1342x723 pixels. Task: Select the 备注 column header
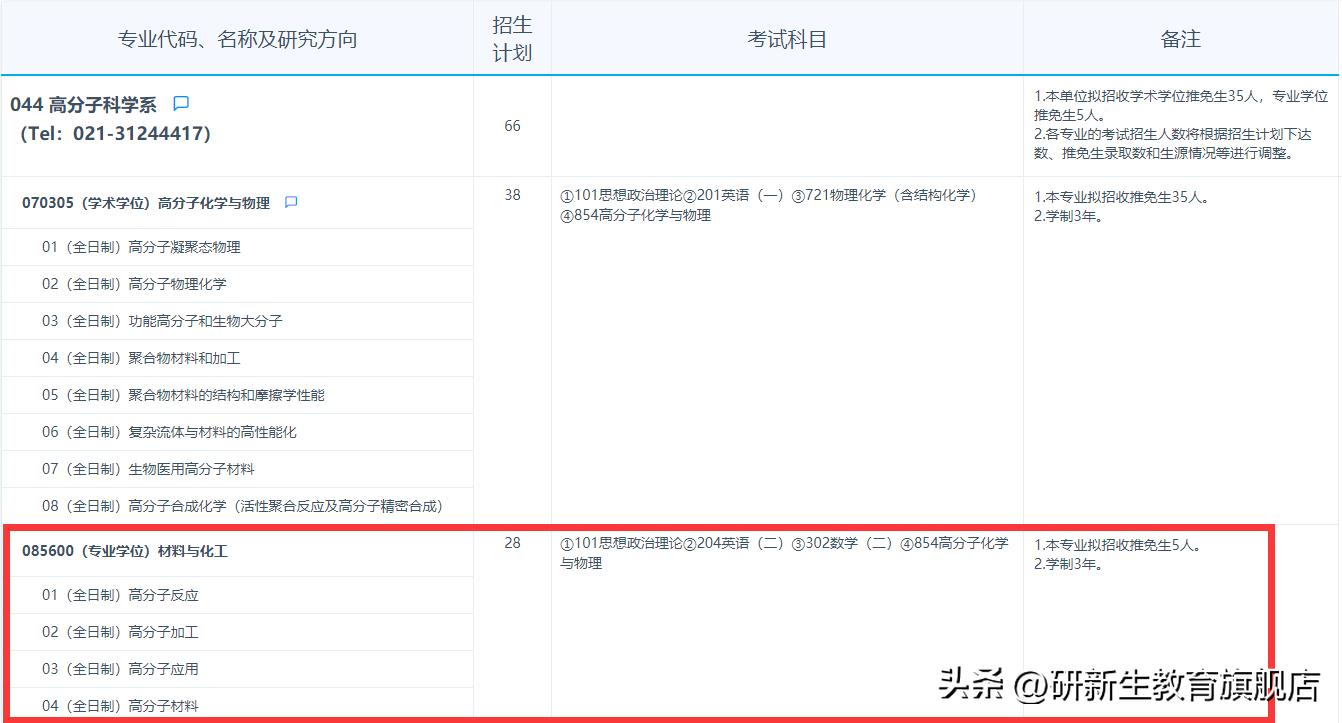coord(1181,38)
